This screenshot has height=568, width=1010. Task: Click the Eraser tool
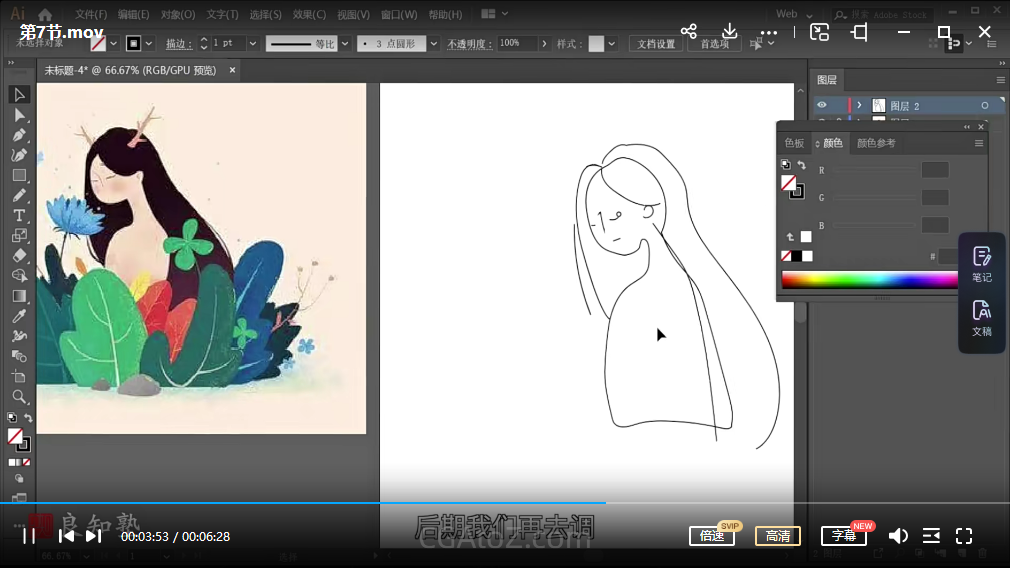coord(19,256)
